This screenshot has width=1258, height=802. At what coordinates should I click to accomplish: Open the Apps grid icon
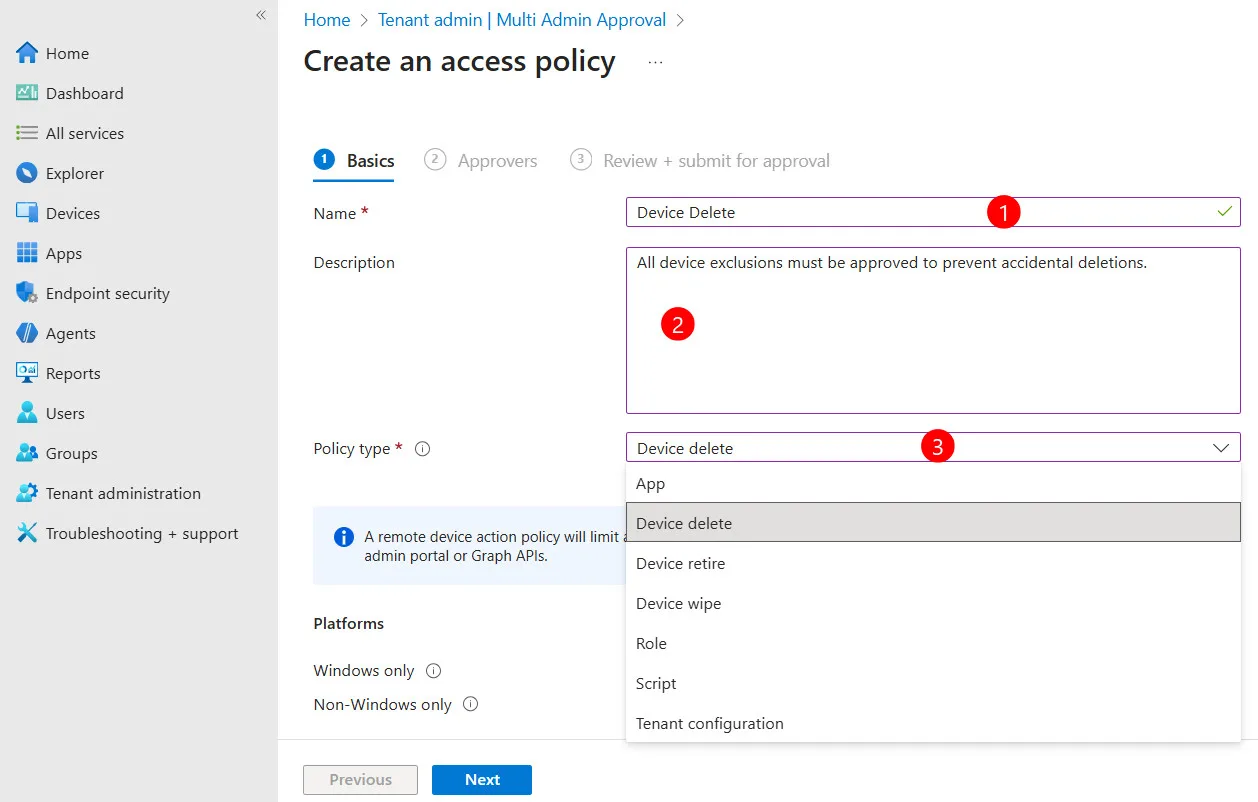[27, 253]
